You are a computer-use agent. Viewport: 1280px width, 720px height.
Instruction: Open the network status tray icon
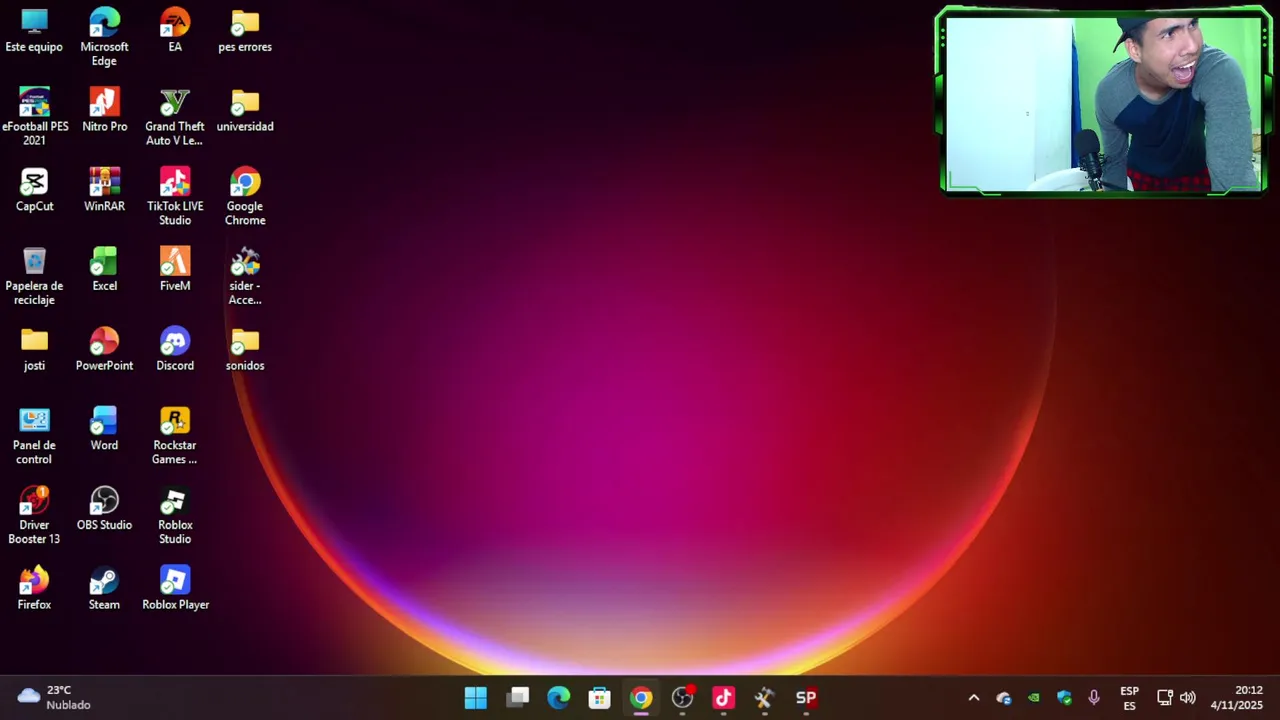pos(1165,698)
